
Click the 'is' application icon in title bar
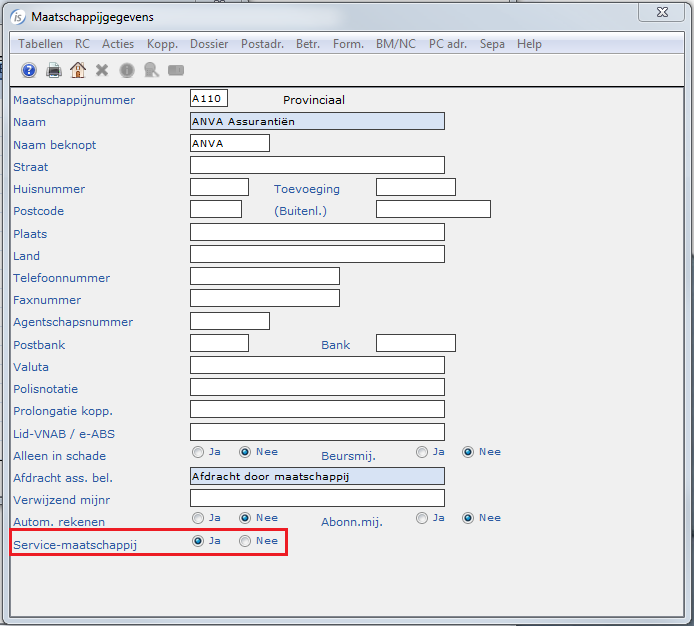17,17
